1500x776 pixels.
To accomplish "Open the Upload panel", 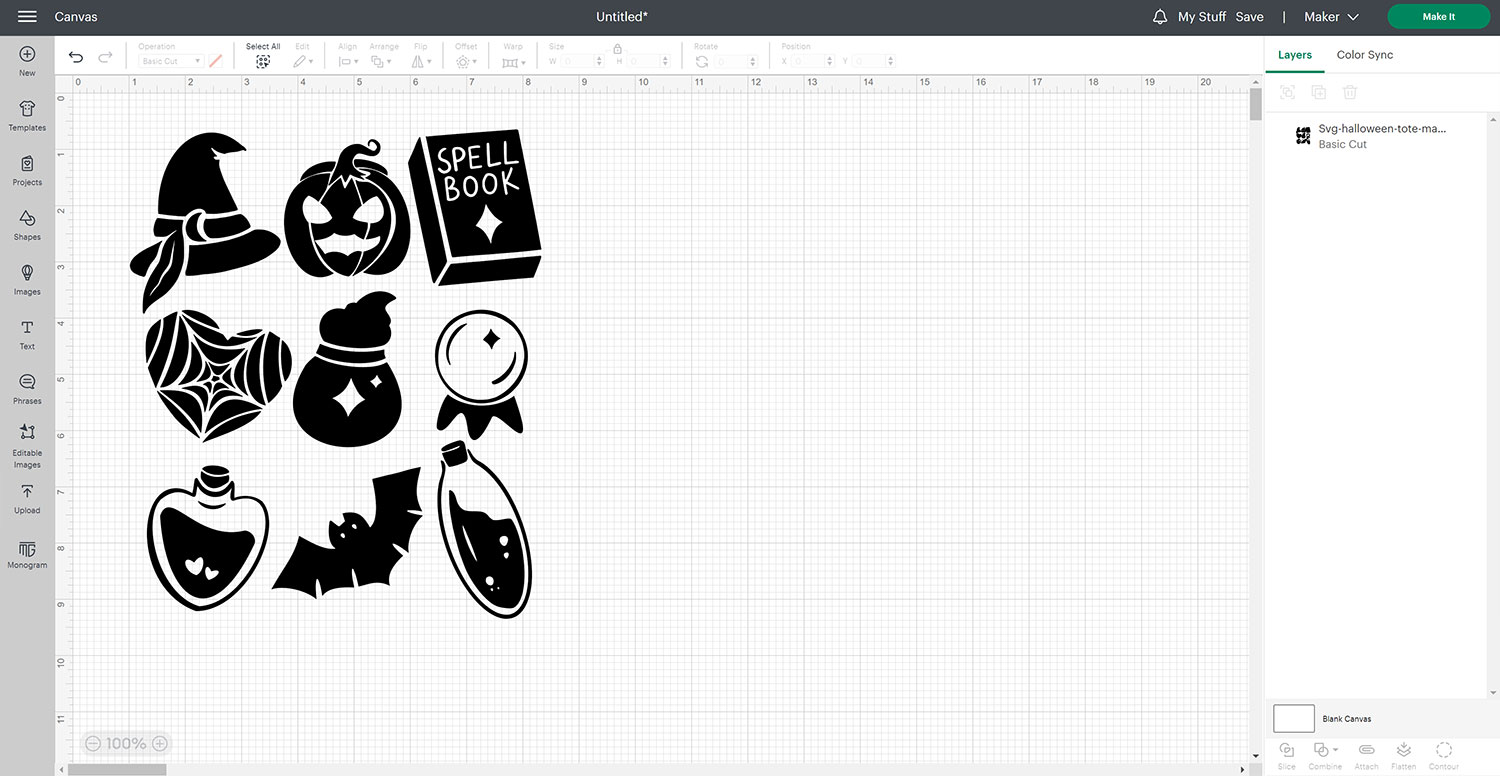I will (27, 498).
